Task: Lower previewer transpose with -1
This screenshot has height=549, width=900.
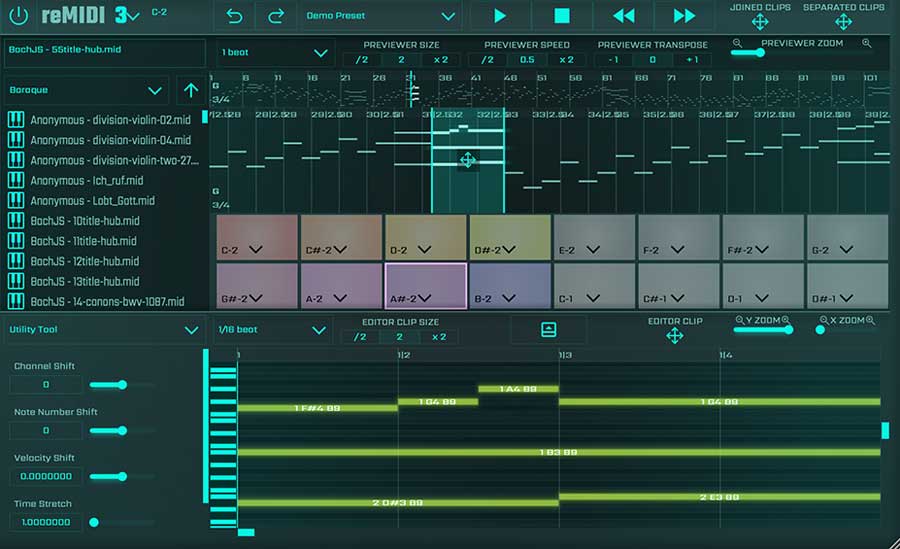Action: point(613,60)
